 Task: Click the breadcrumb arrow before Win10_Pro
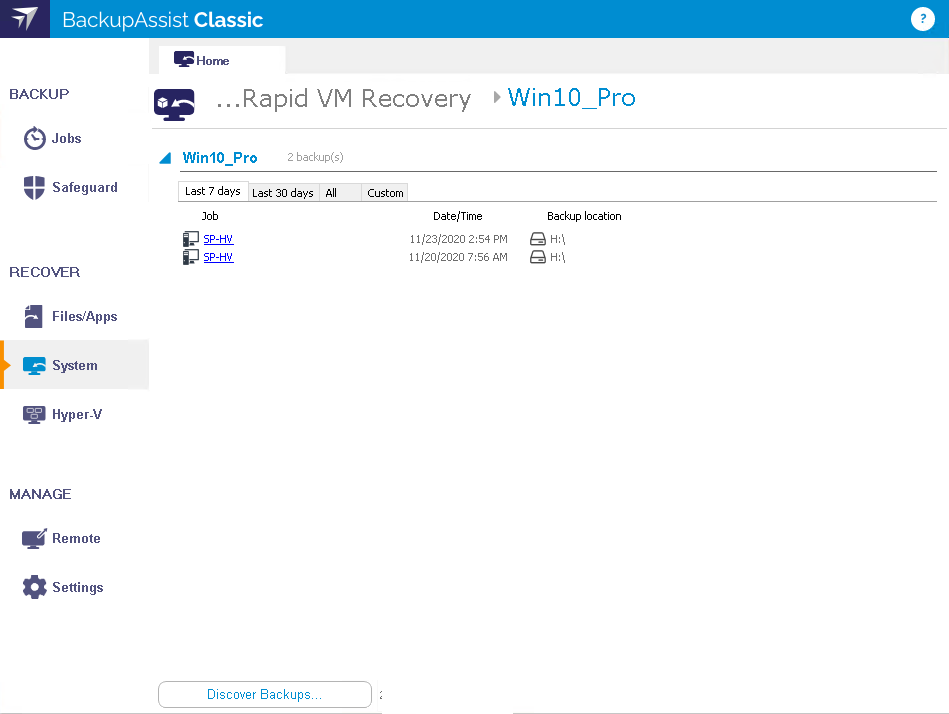tap(497, 97)
